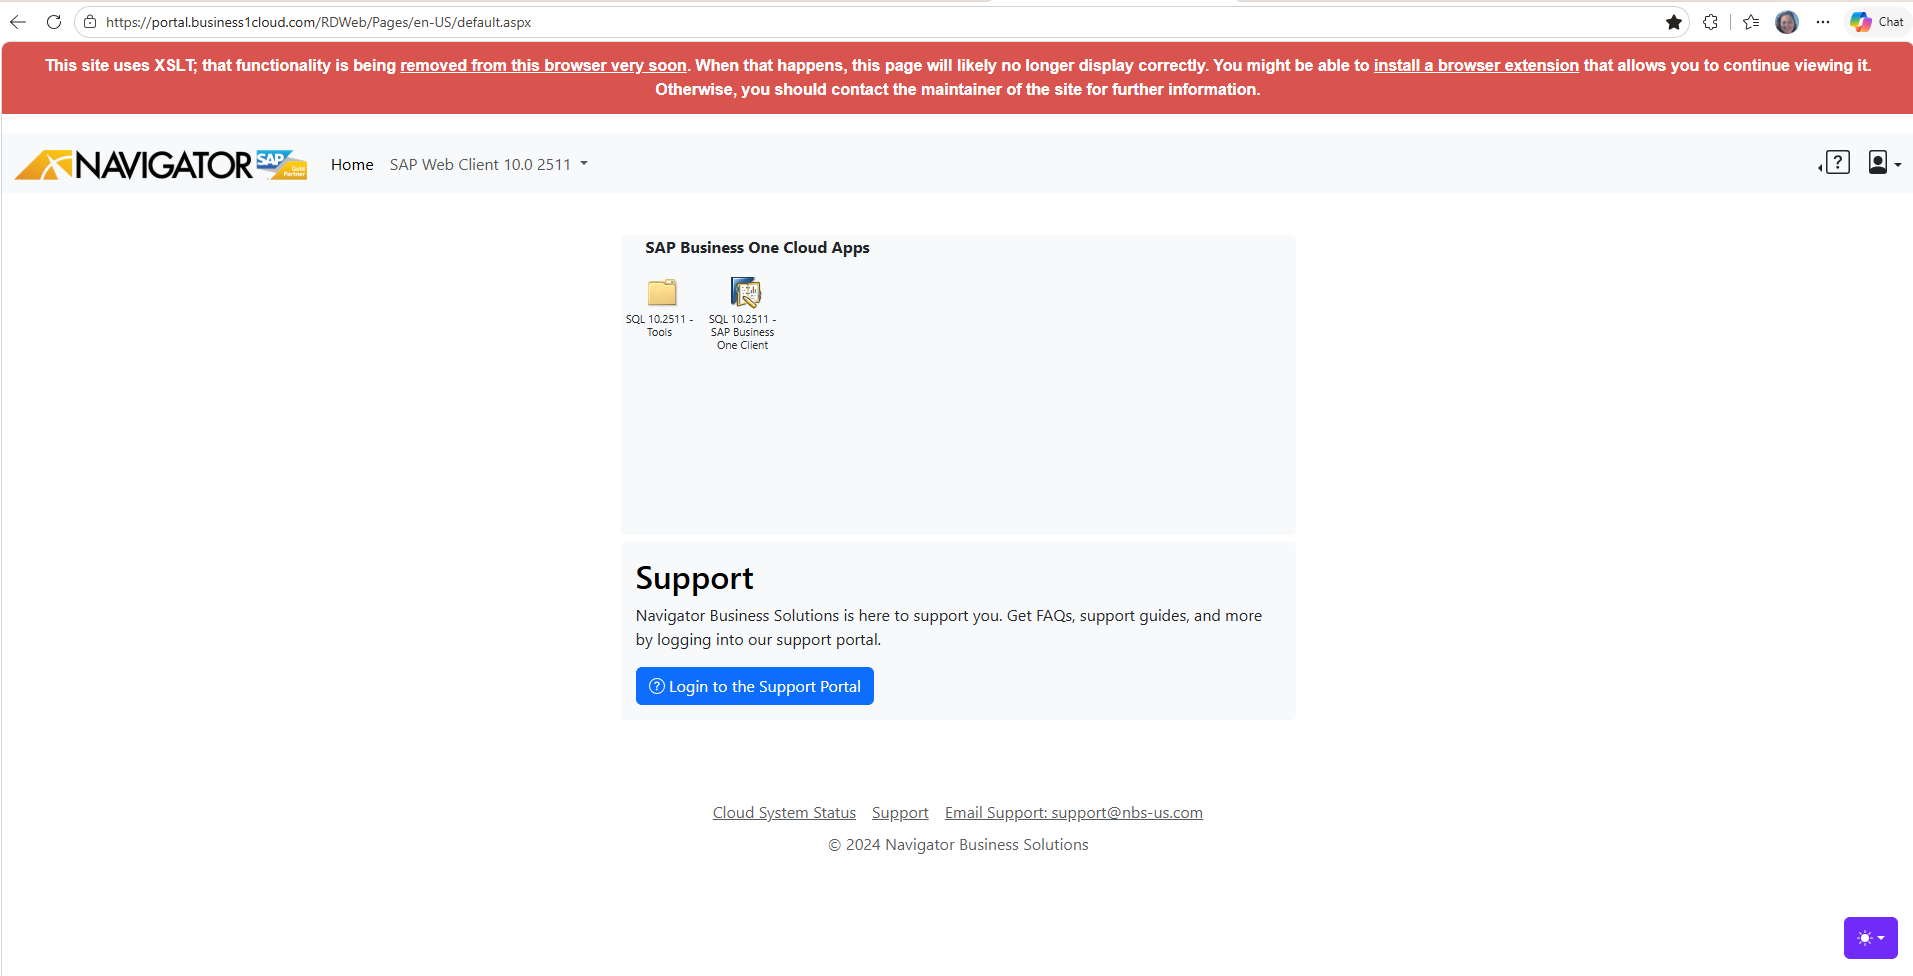Open the user account menu icon

click(1884, 163)
